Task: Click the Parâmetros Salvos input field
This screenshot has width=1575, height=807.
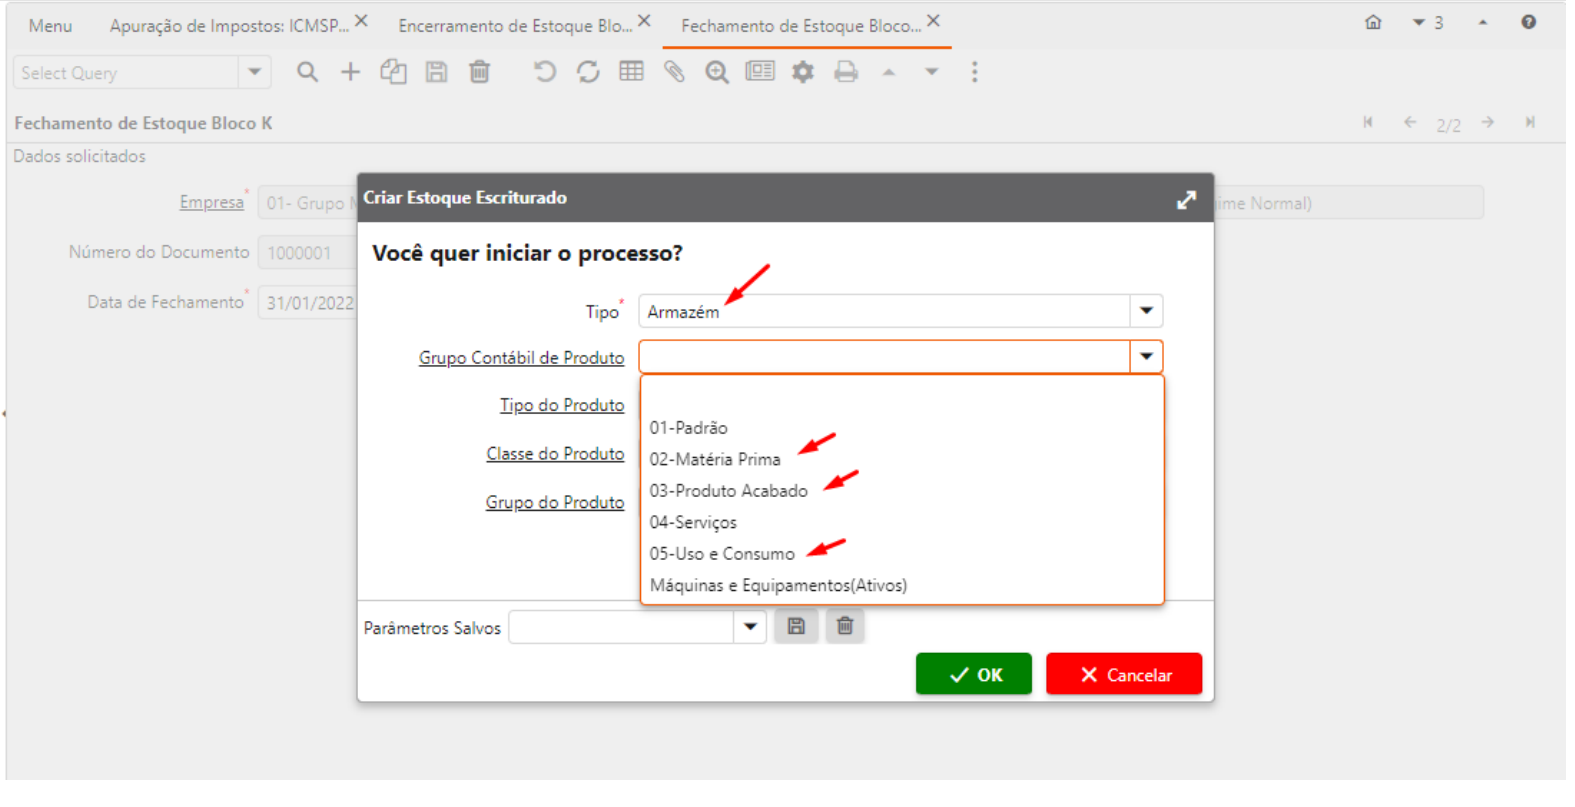Action: tap(622, 627)
